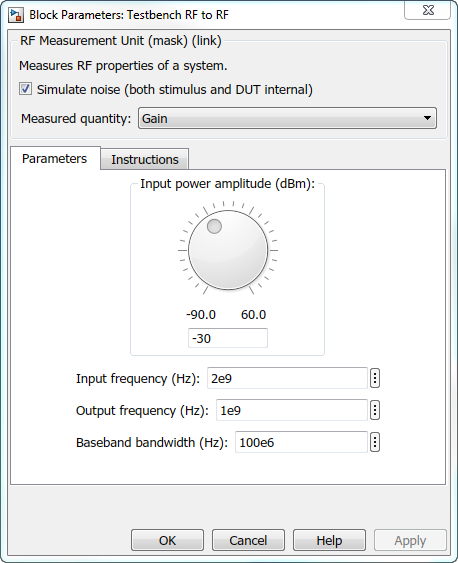Image resolution: width=458 pixels, height=563 pixels.
Task: Click the 'Measures RF properties of a system.' text
Action: pos(123,66)
